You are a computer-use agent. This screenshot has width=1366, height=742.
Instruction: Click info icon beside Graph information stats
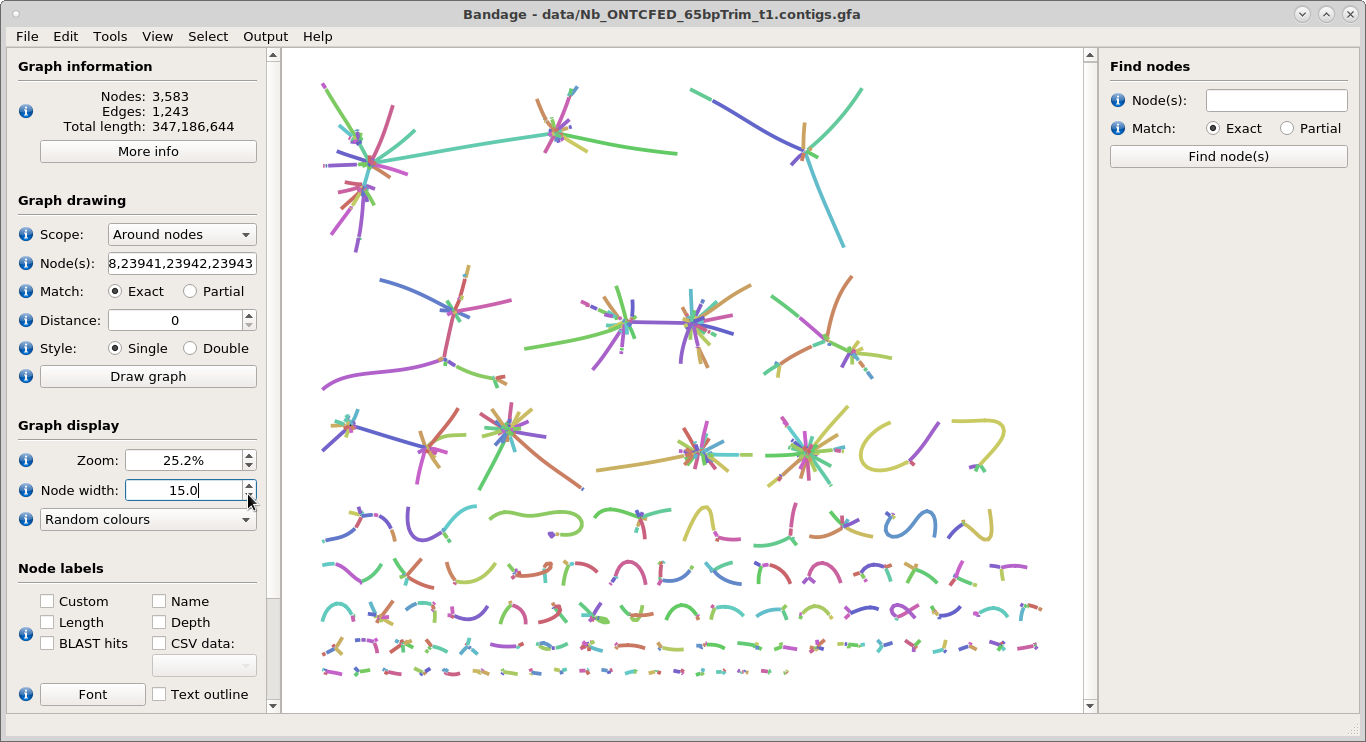[26, 111]
